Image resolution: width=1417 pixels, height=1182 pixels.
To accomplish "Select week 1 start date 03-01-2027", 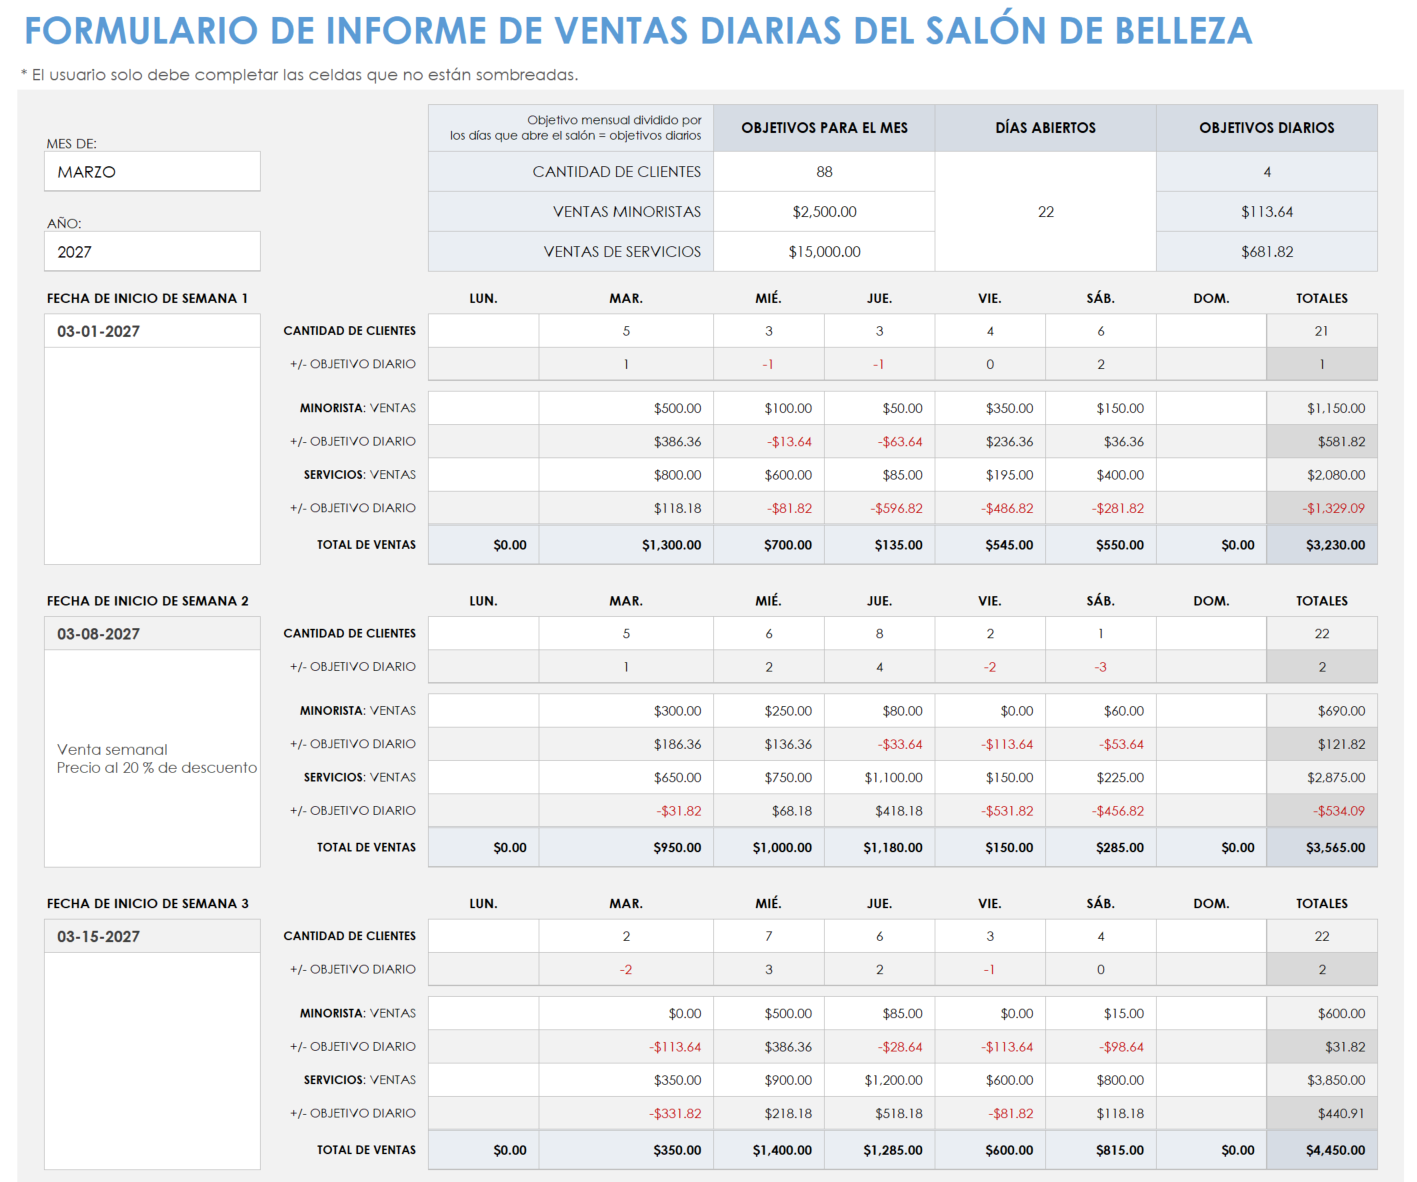I will (x=152, y=331).
